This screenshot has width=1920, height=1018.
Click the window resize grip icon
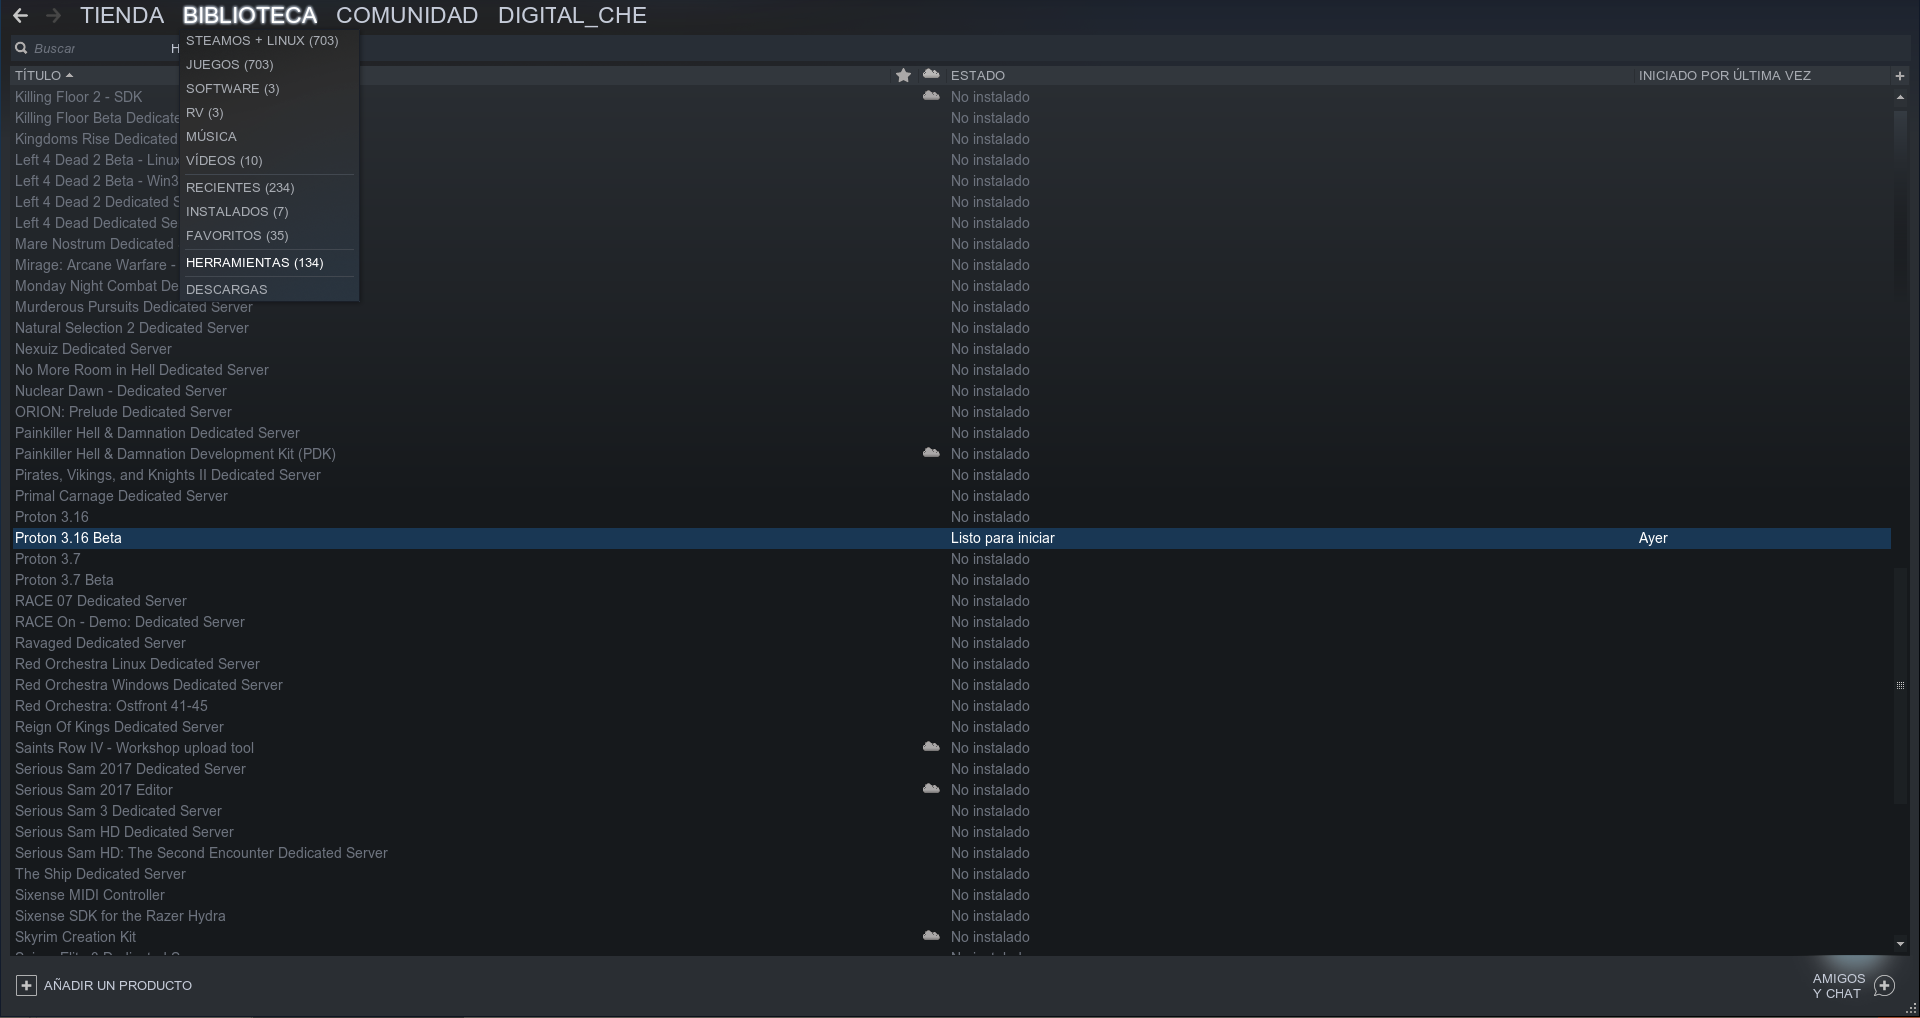tap(1911, 1009)
